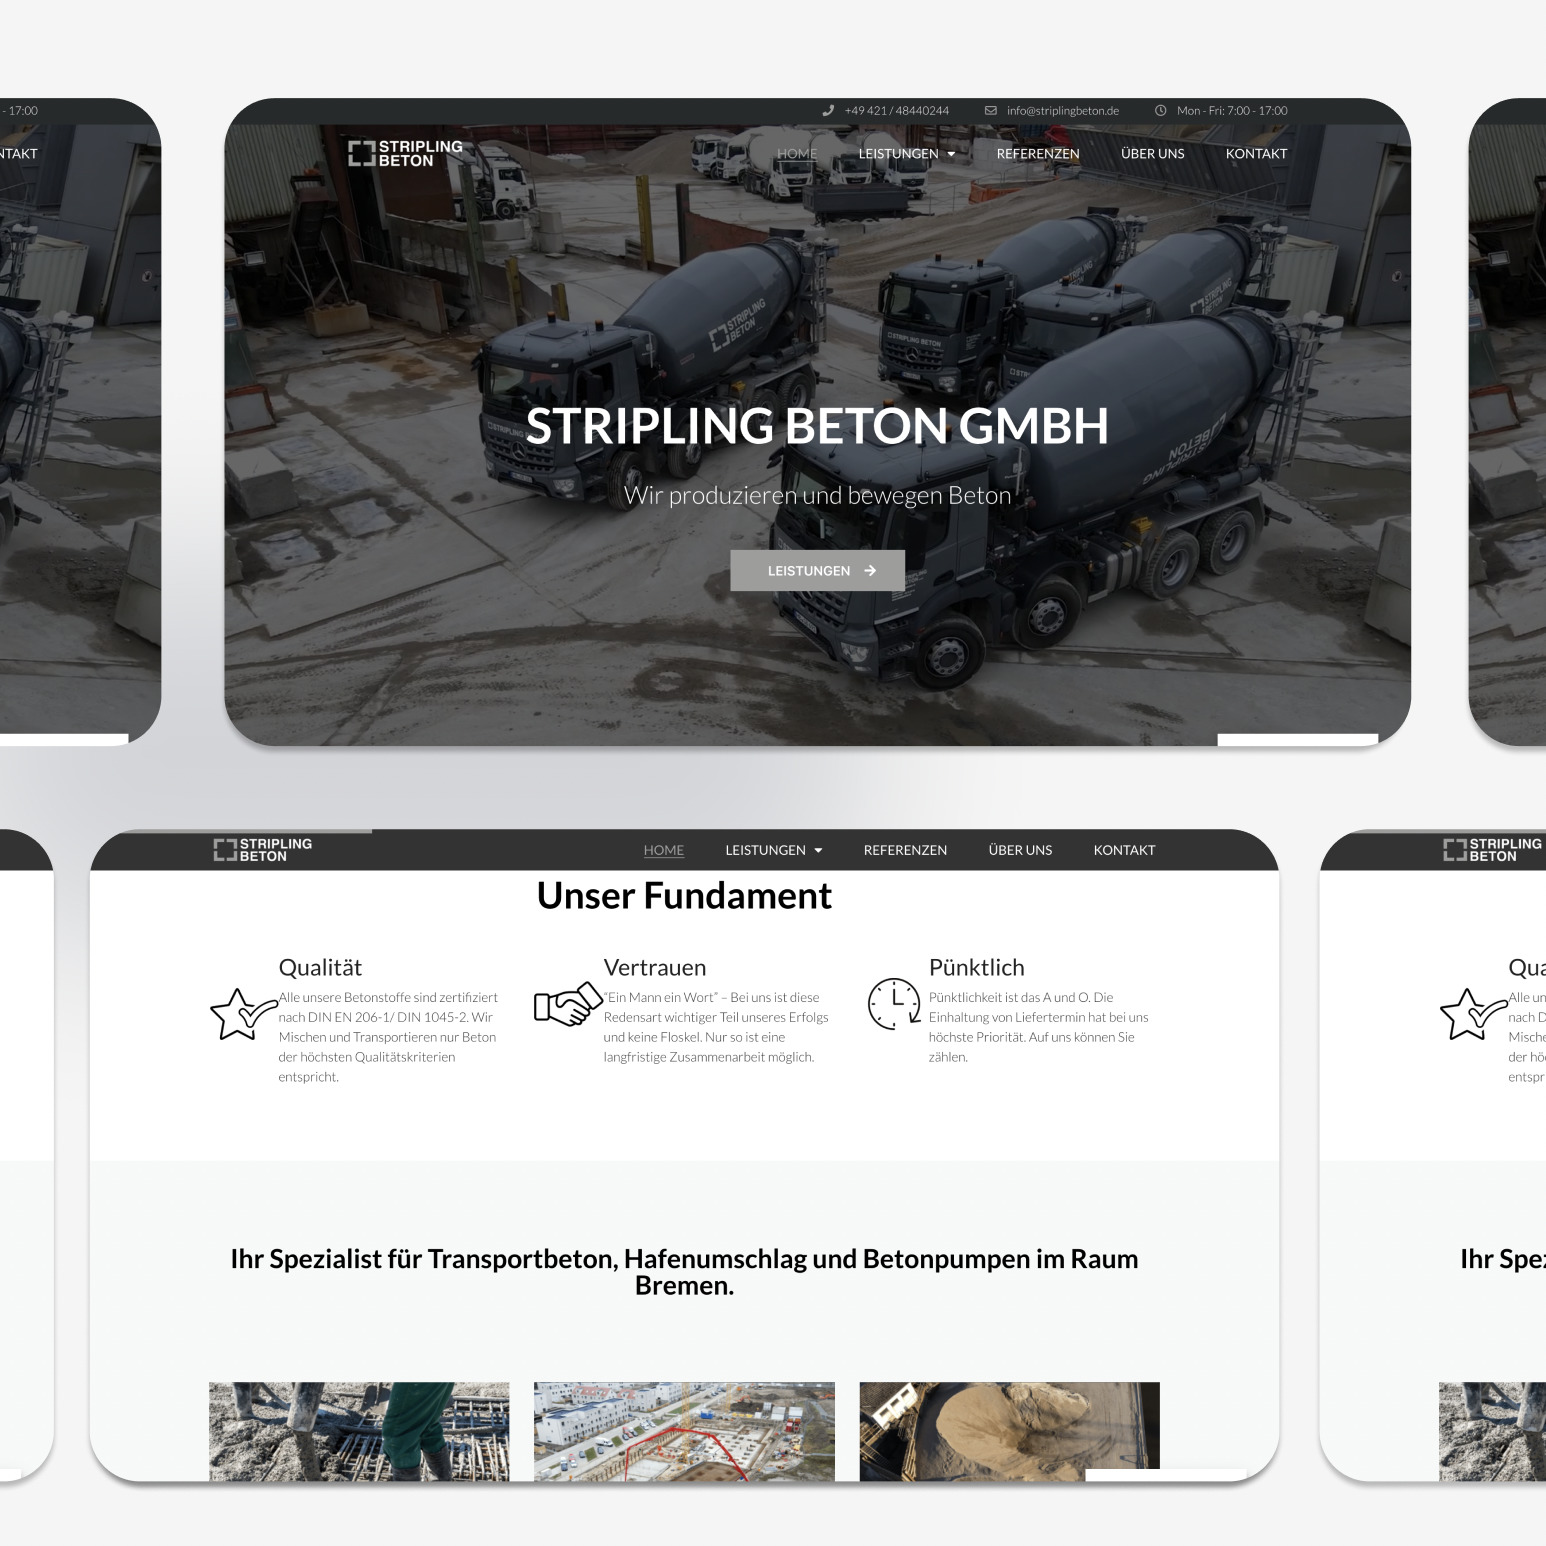
Task: Click the Stripling Beton logo in hero header
Action: [x=405, y=153]
